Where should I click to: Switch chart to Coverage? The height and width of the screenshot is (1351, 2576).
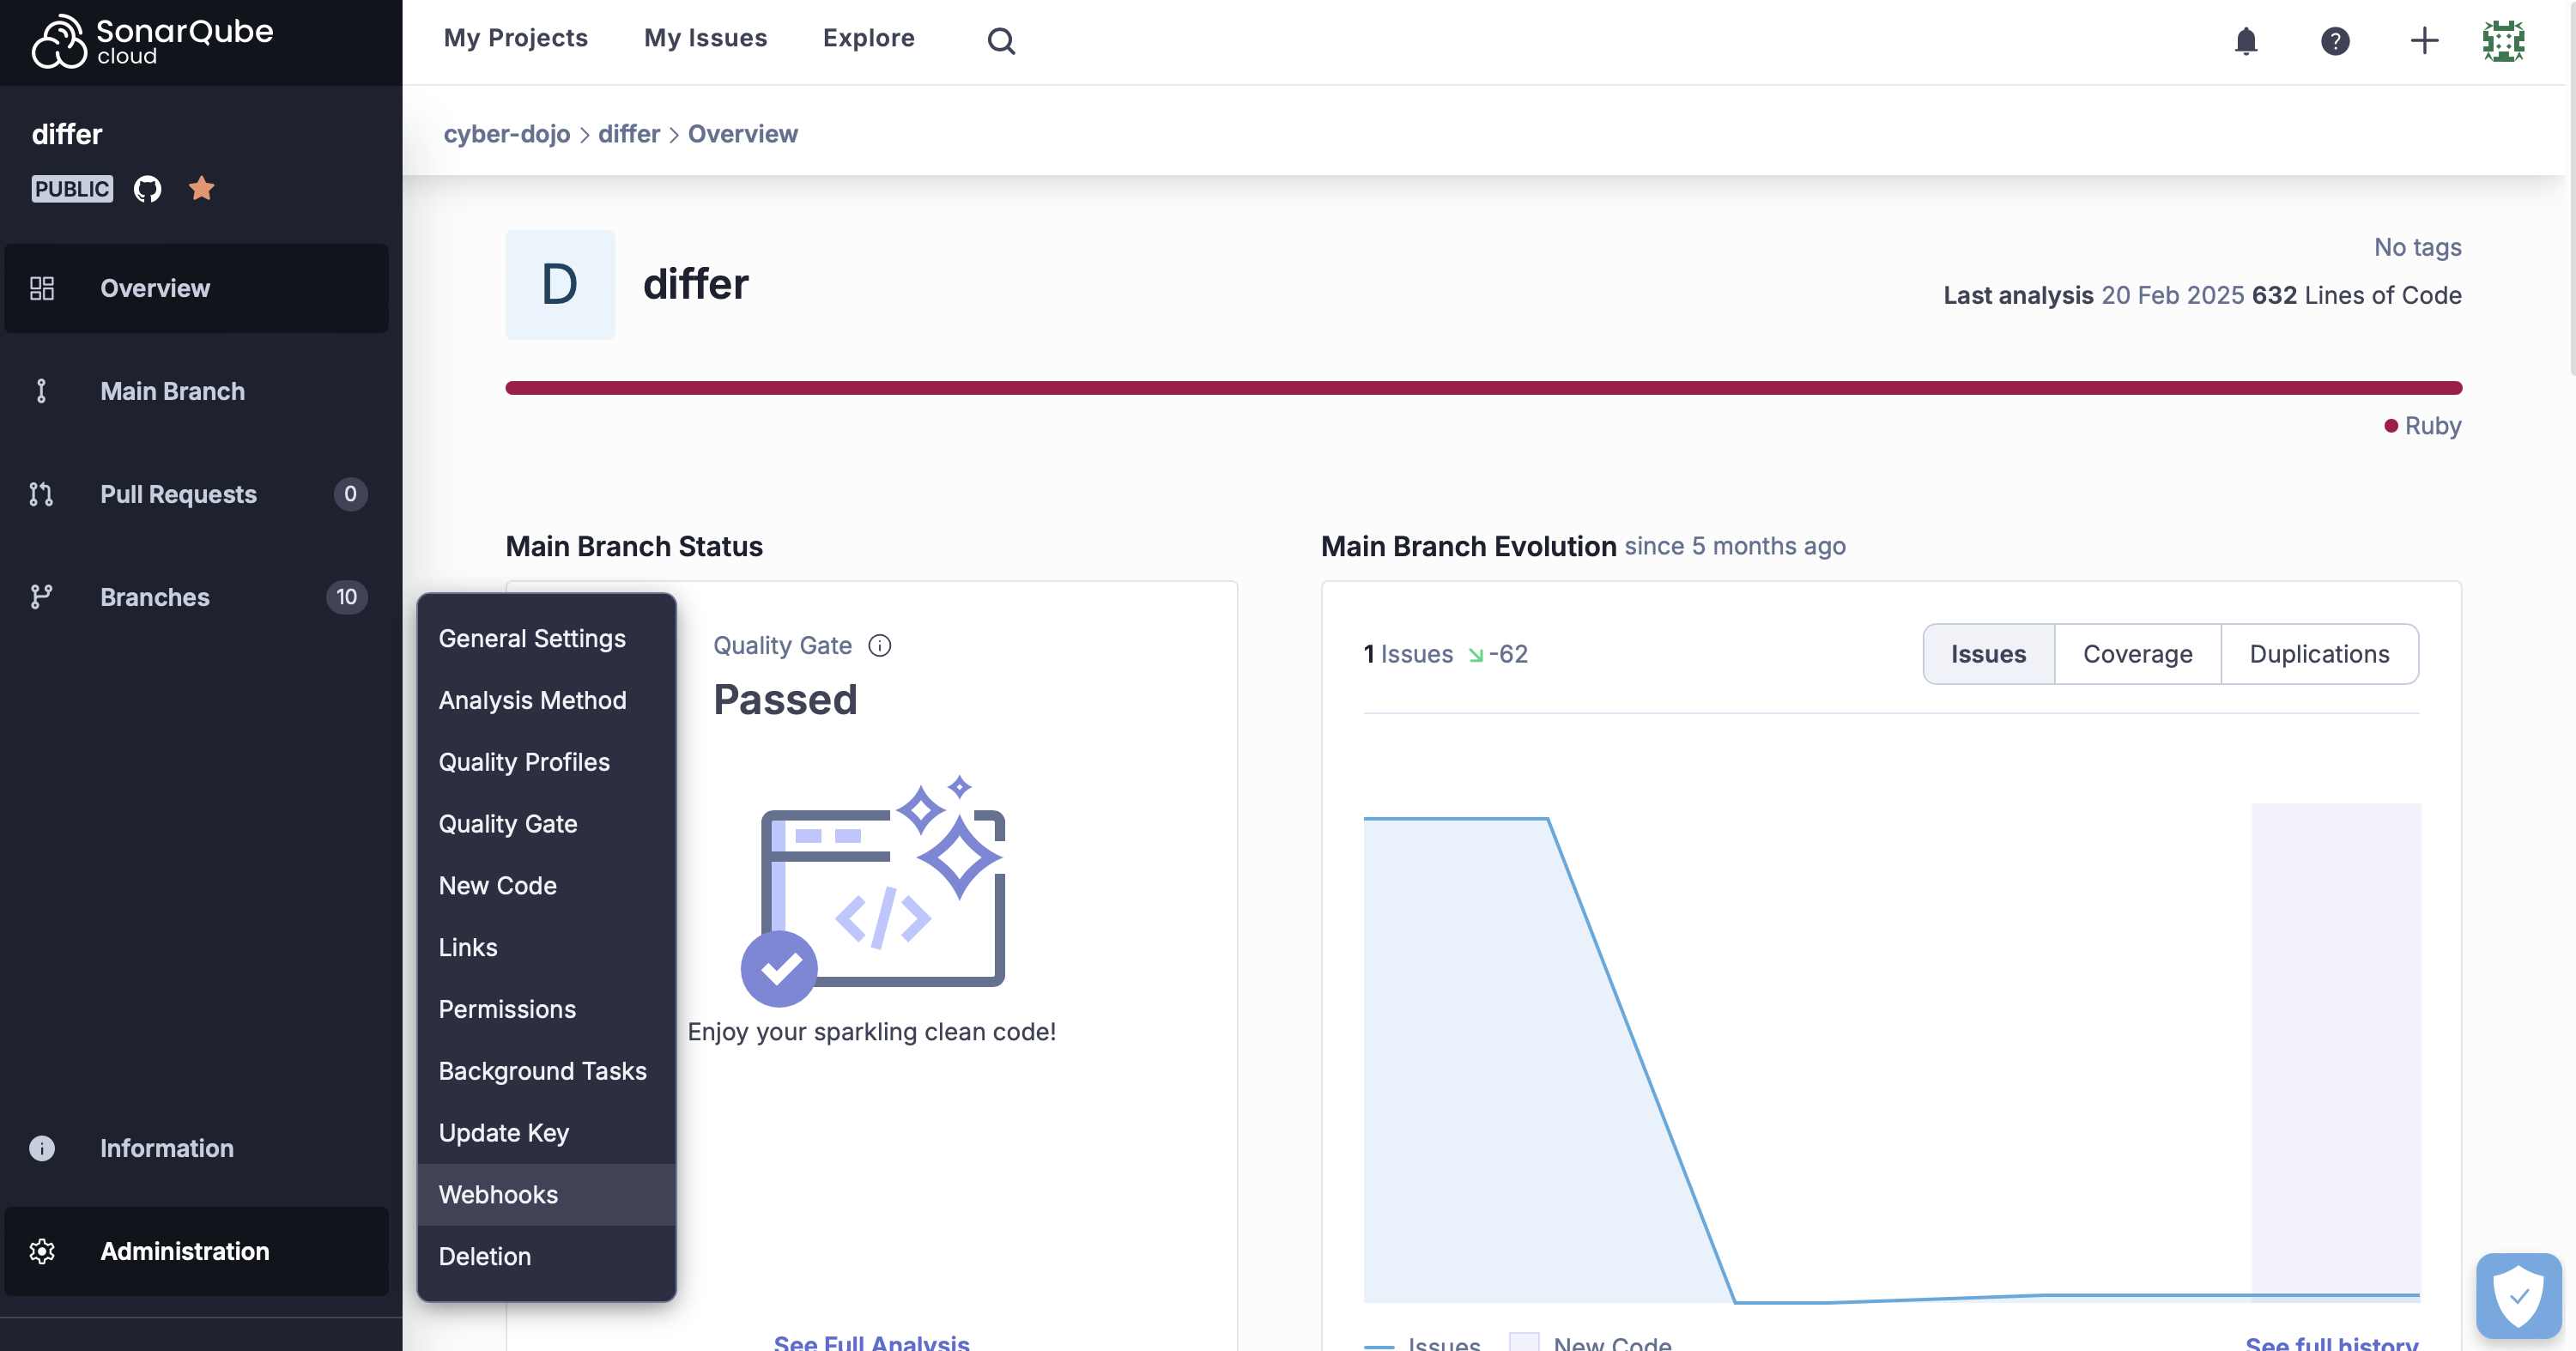click(2137, 654)
